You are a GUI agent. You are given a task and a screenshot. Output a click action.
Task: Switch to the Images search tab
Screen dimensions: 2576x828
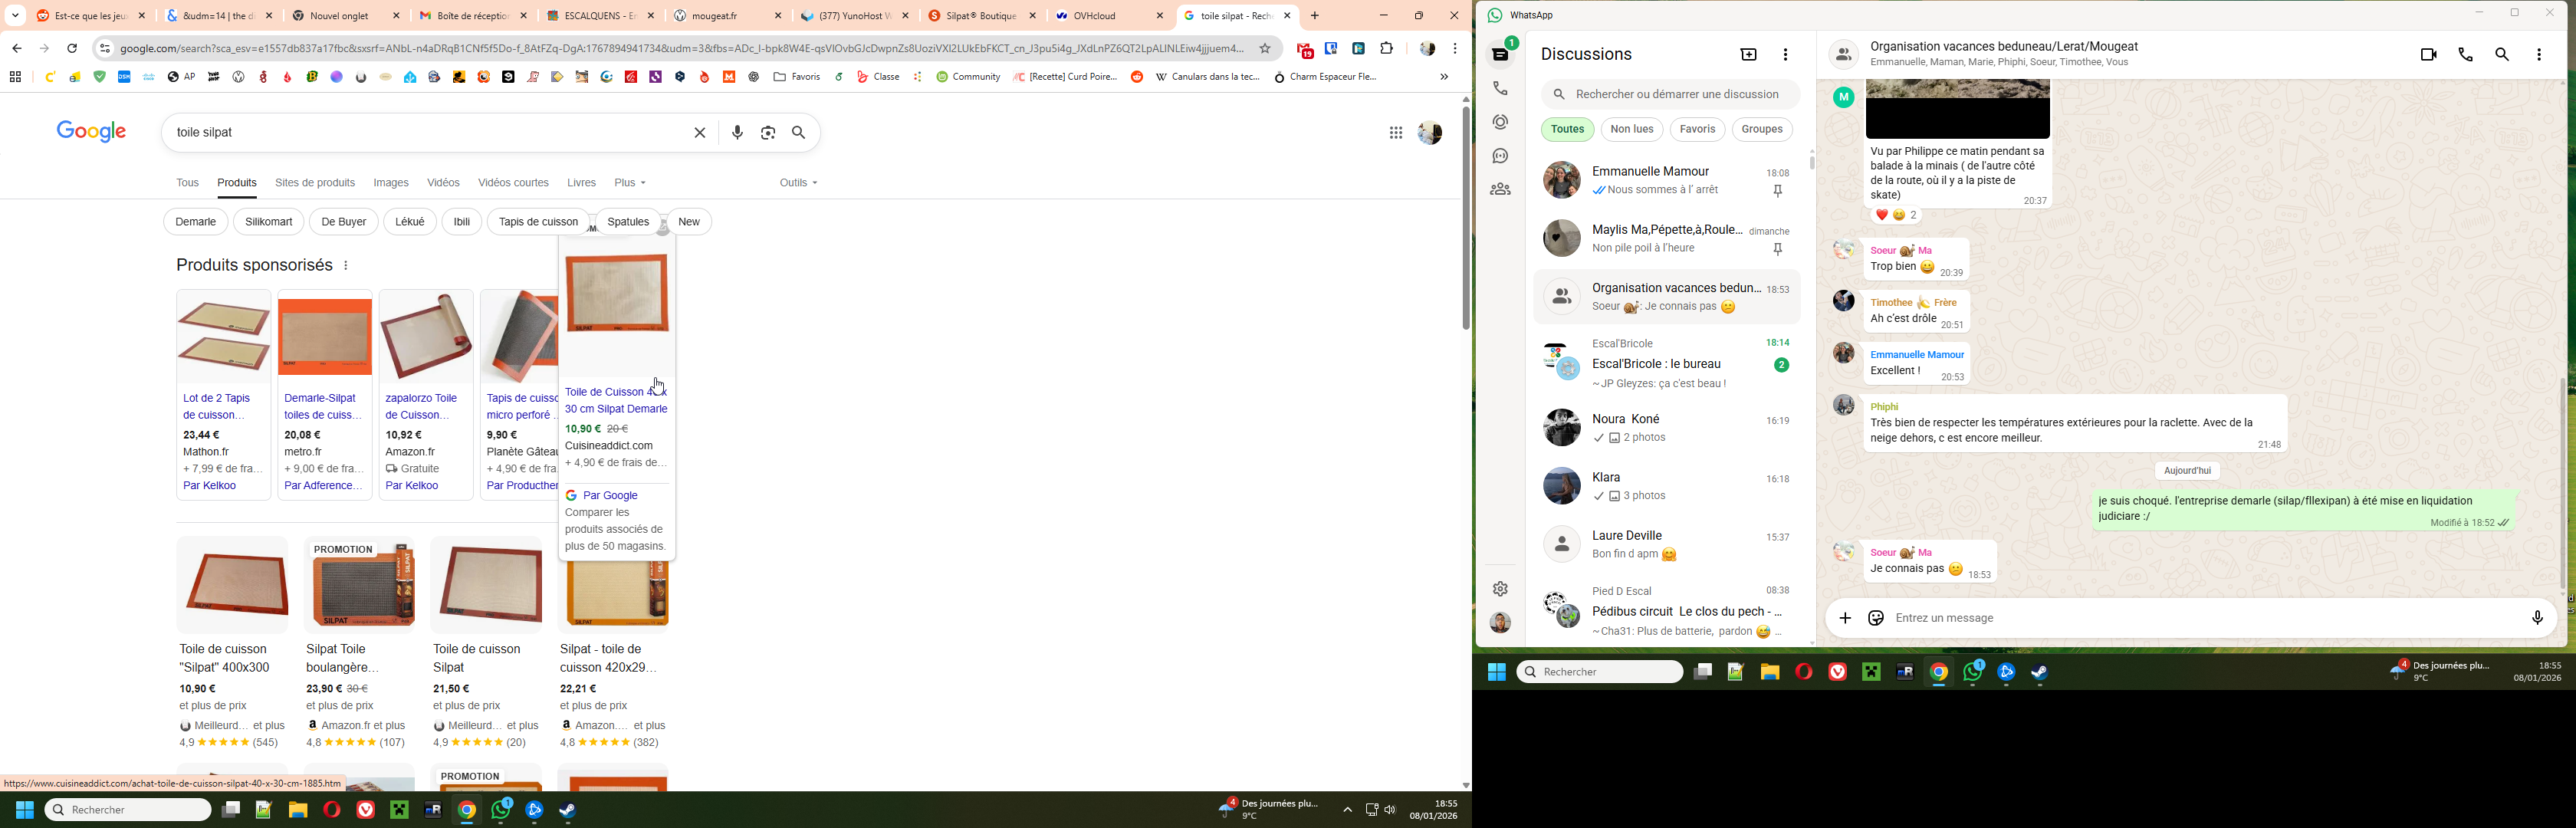tap(391, 183)
